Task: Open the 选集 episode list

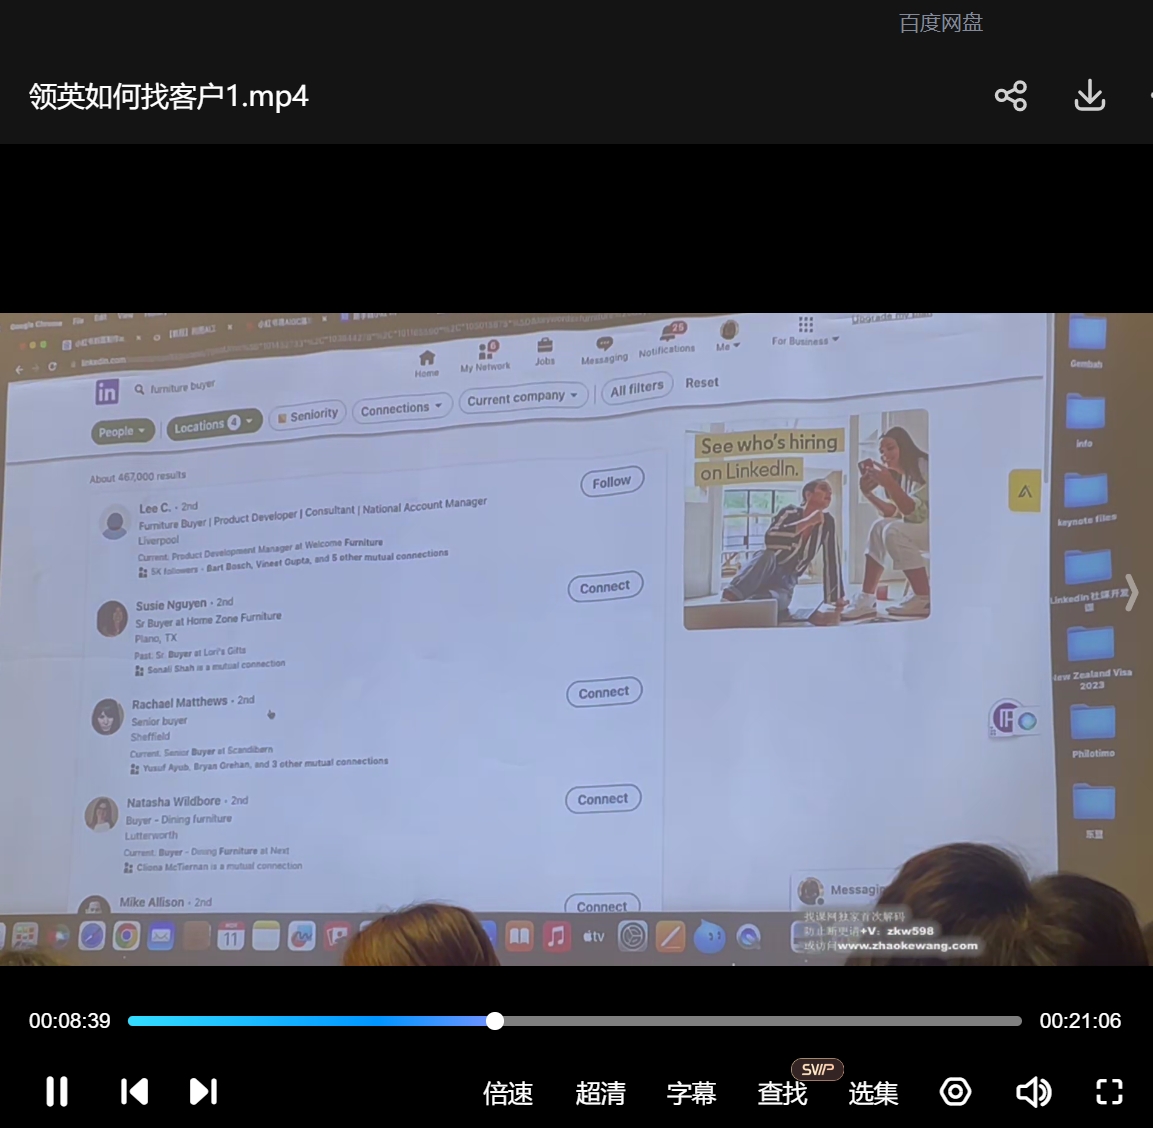Action: (x=873, y=1093)
